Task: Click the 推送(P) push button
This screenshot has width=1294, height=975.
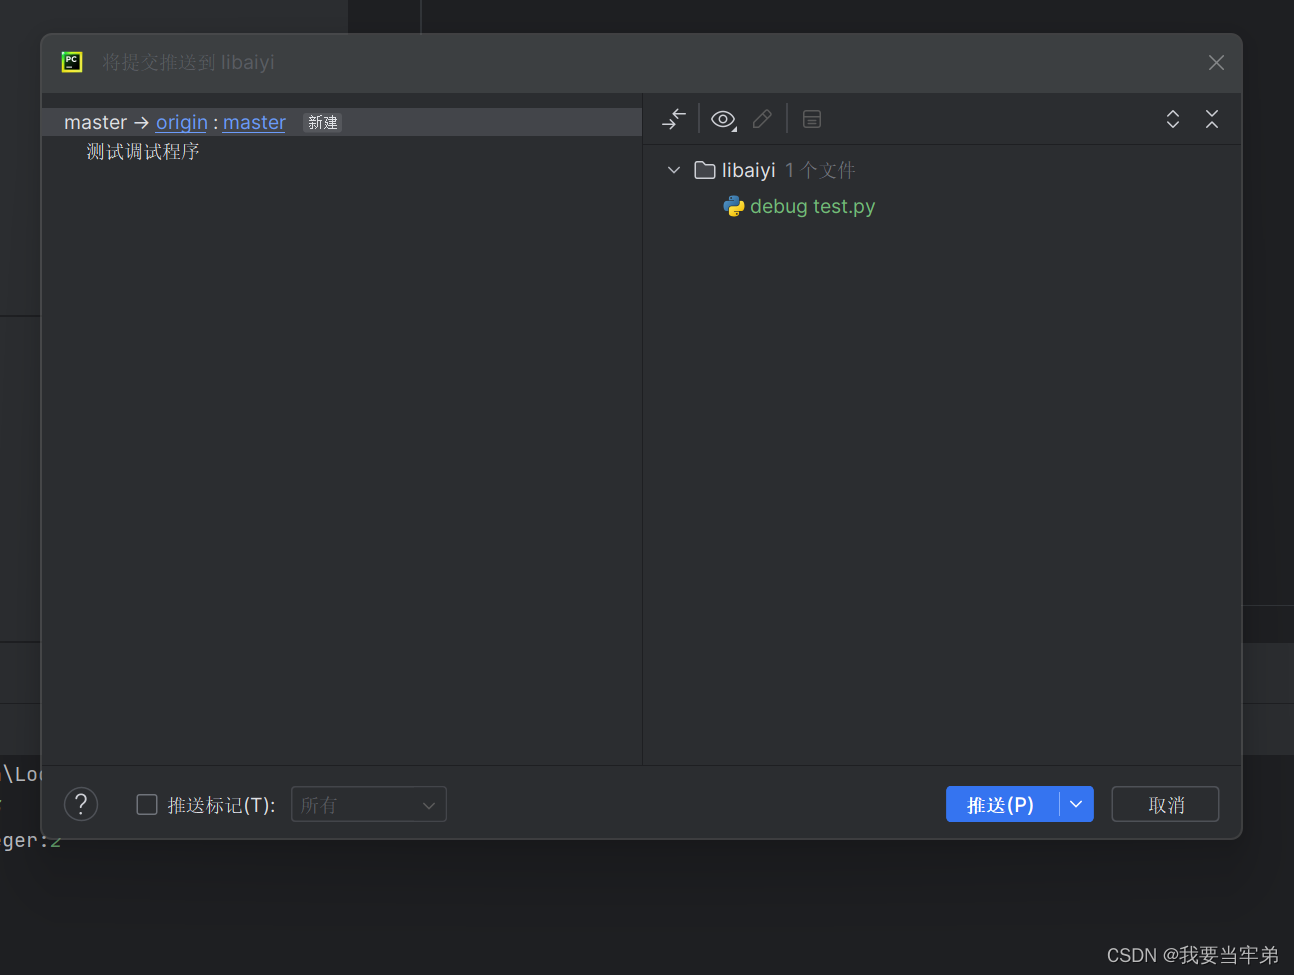Action: coord(1002,804)
